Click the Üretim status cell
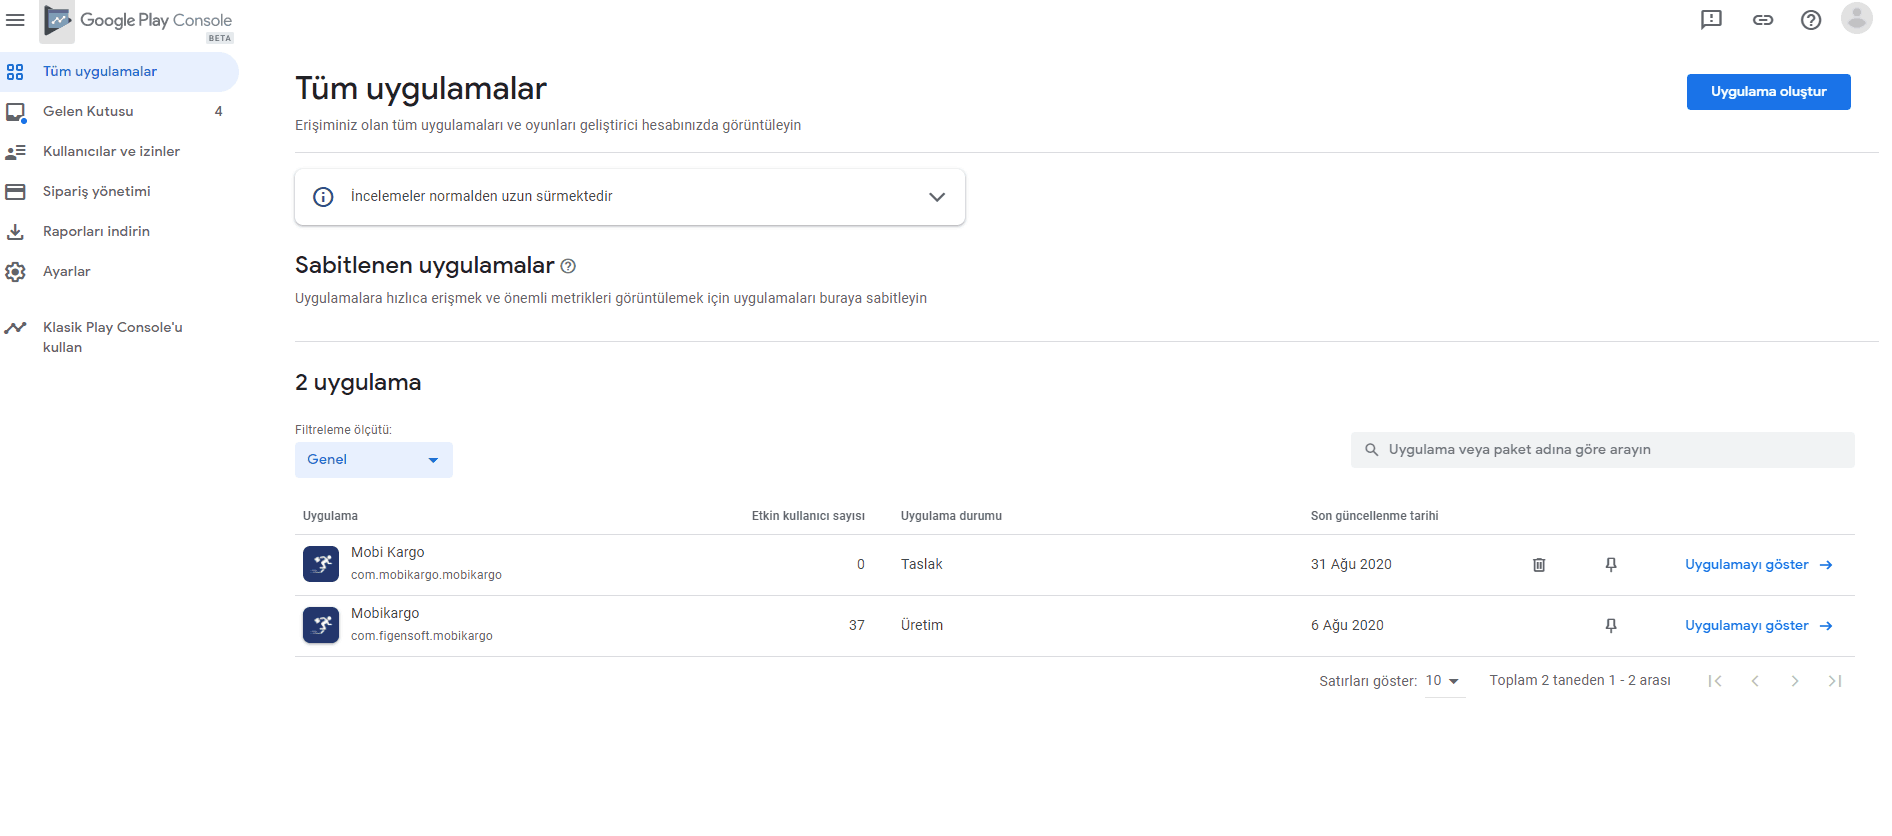The height and width of the screenshot is (836, 1892). (921, 626)
